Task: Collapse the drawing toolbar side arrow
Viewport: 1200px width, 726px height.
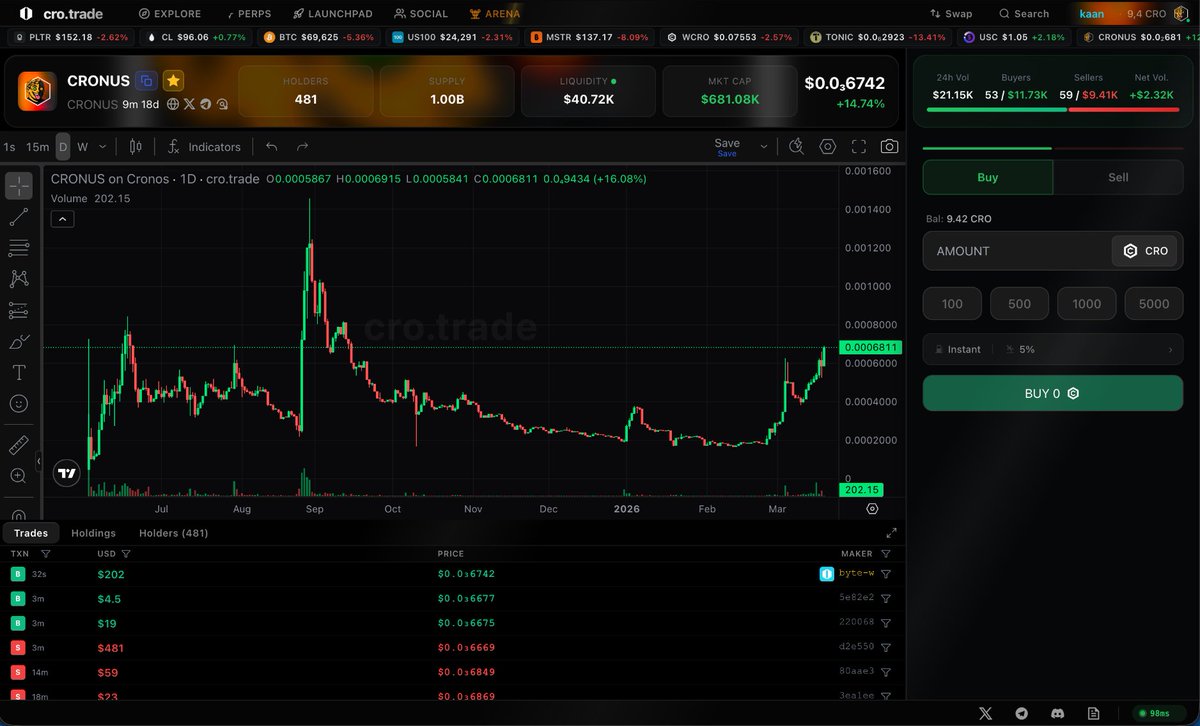Action: (38, 462)
